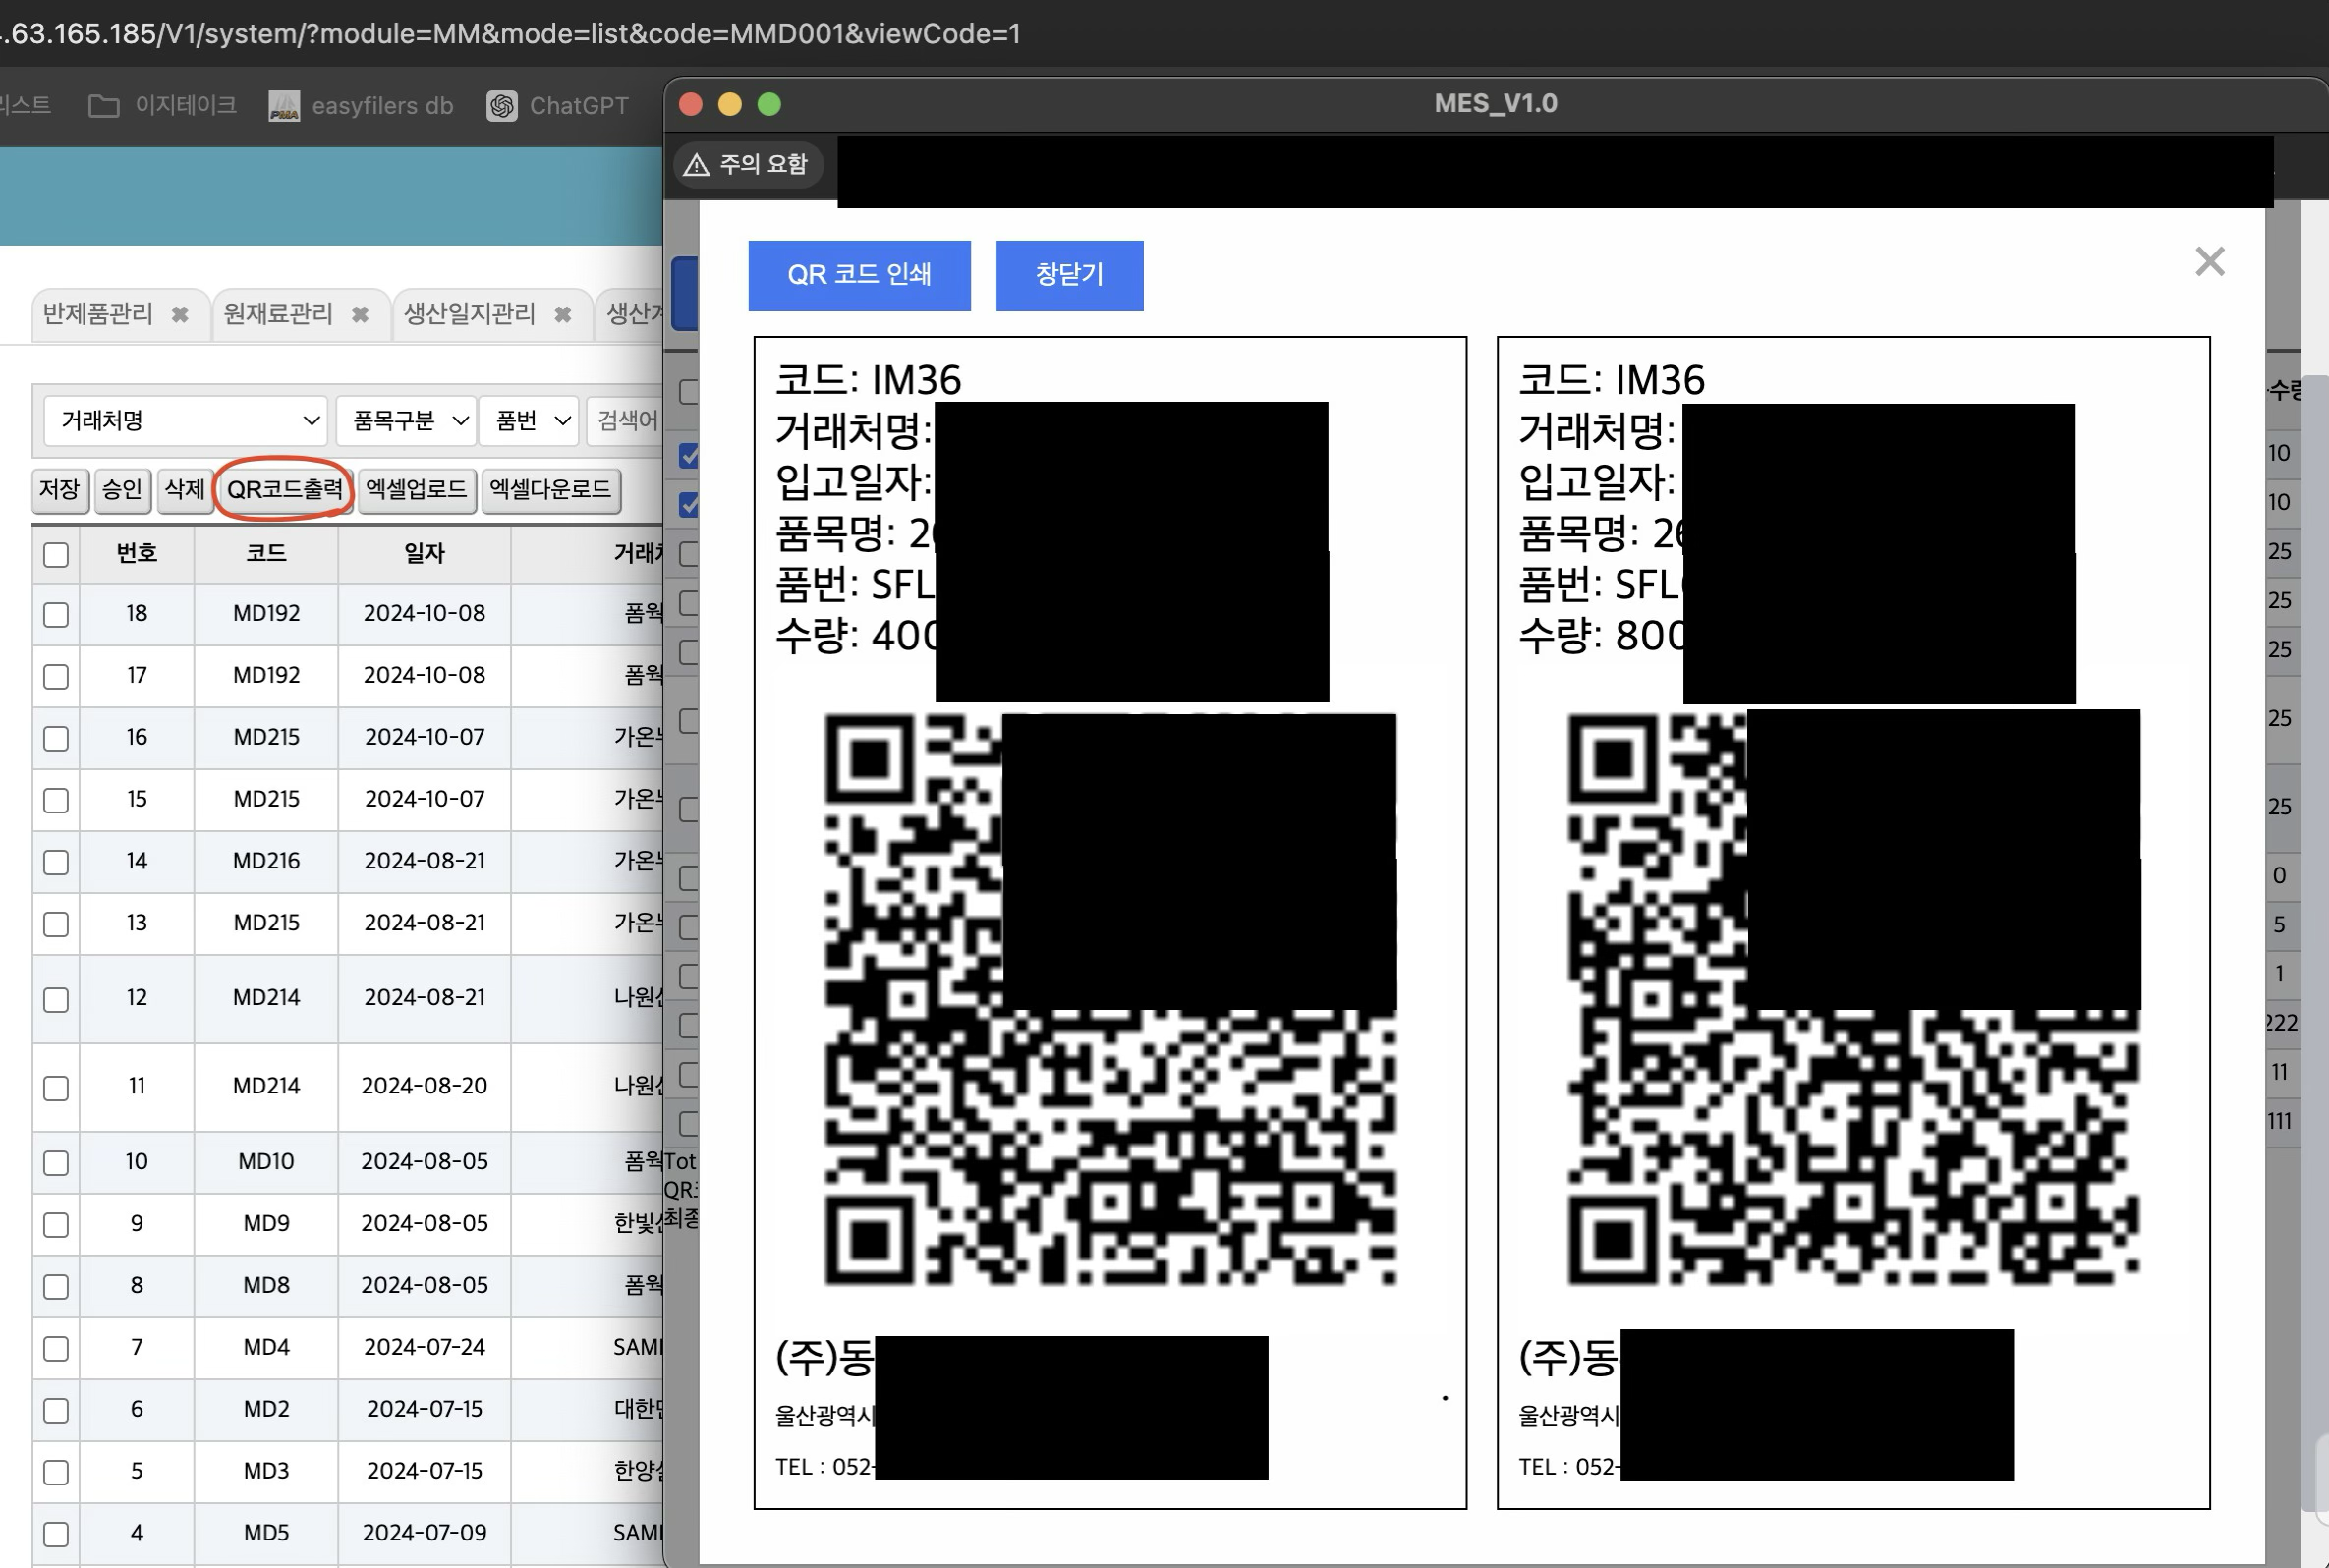Click the 코드 column header
Image resolution: width=2329 pixels, height=1568 pixels.
(266, 554)
